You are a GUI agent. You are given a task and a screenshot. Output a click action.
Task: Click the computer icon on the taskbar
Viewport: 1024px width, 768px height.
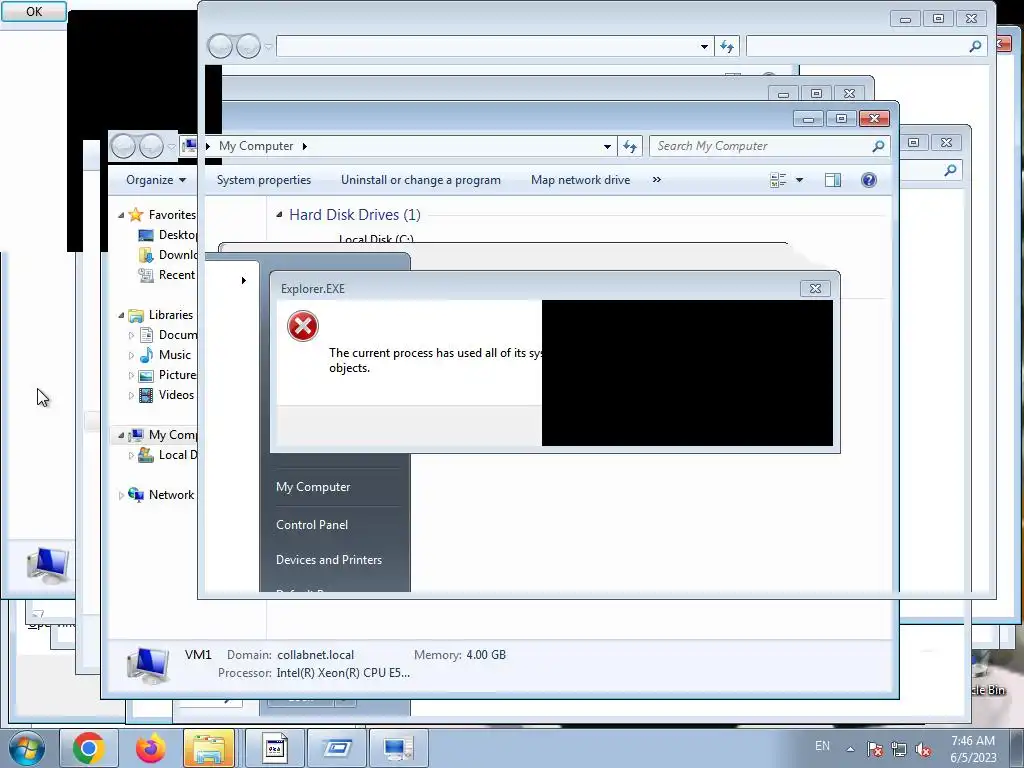pos(398,748)
